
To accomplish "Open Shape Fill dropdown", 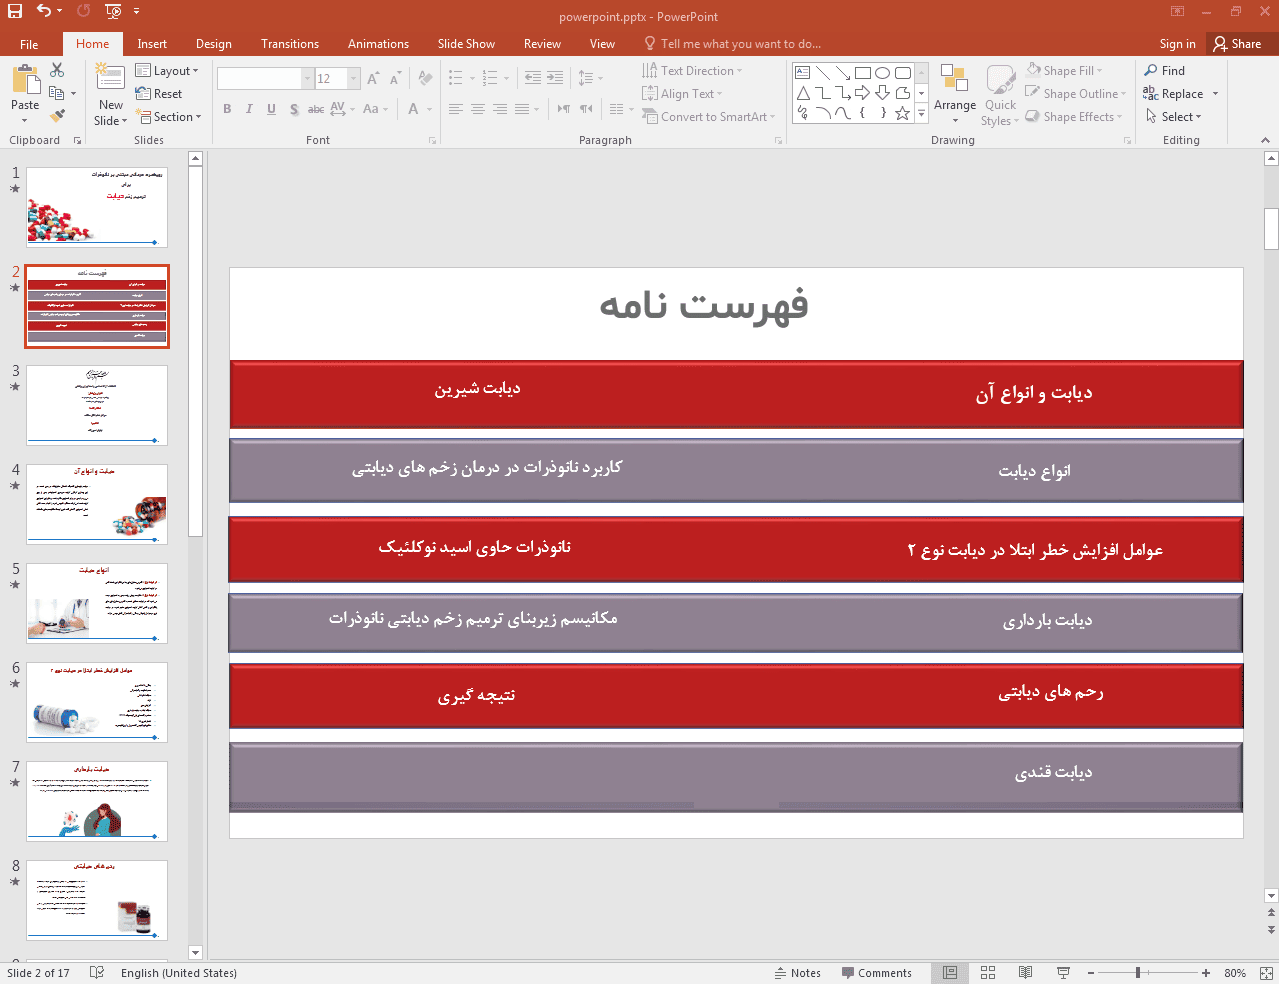I will coord(1064,70).
